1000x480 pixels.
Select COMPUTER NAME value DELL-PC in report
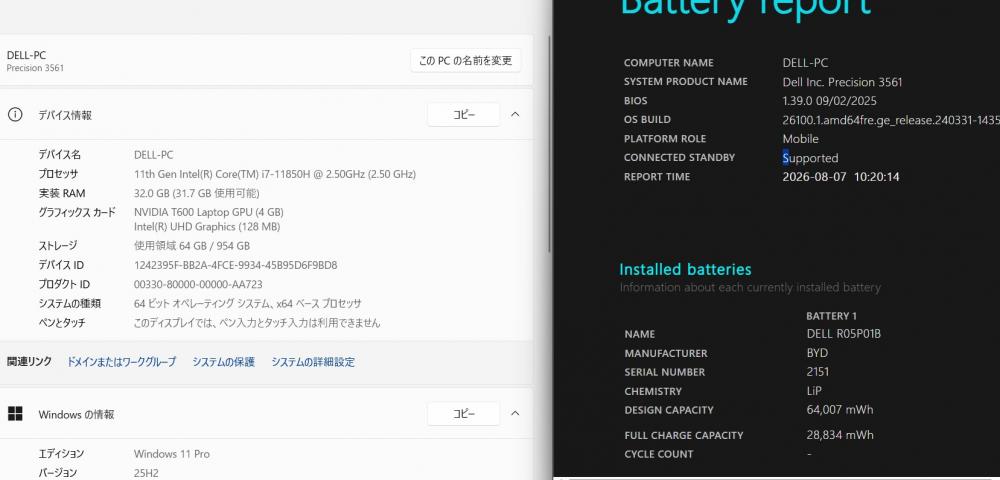pyautogui.click(x=805, y=62)
